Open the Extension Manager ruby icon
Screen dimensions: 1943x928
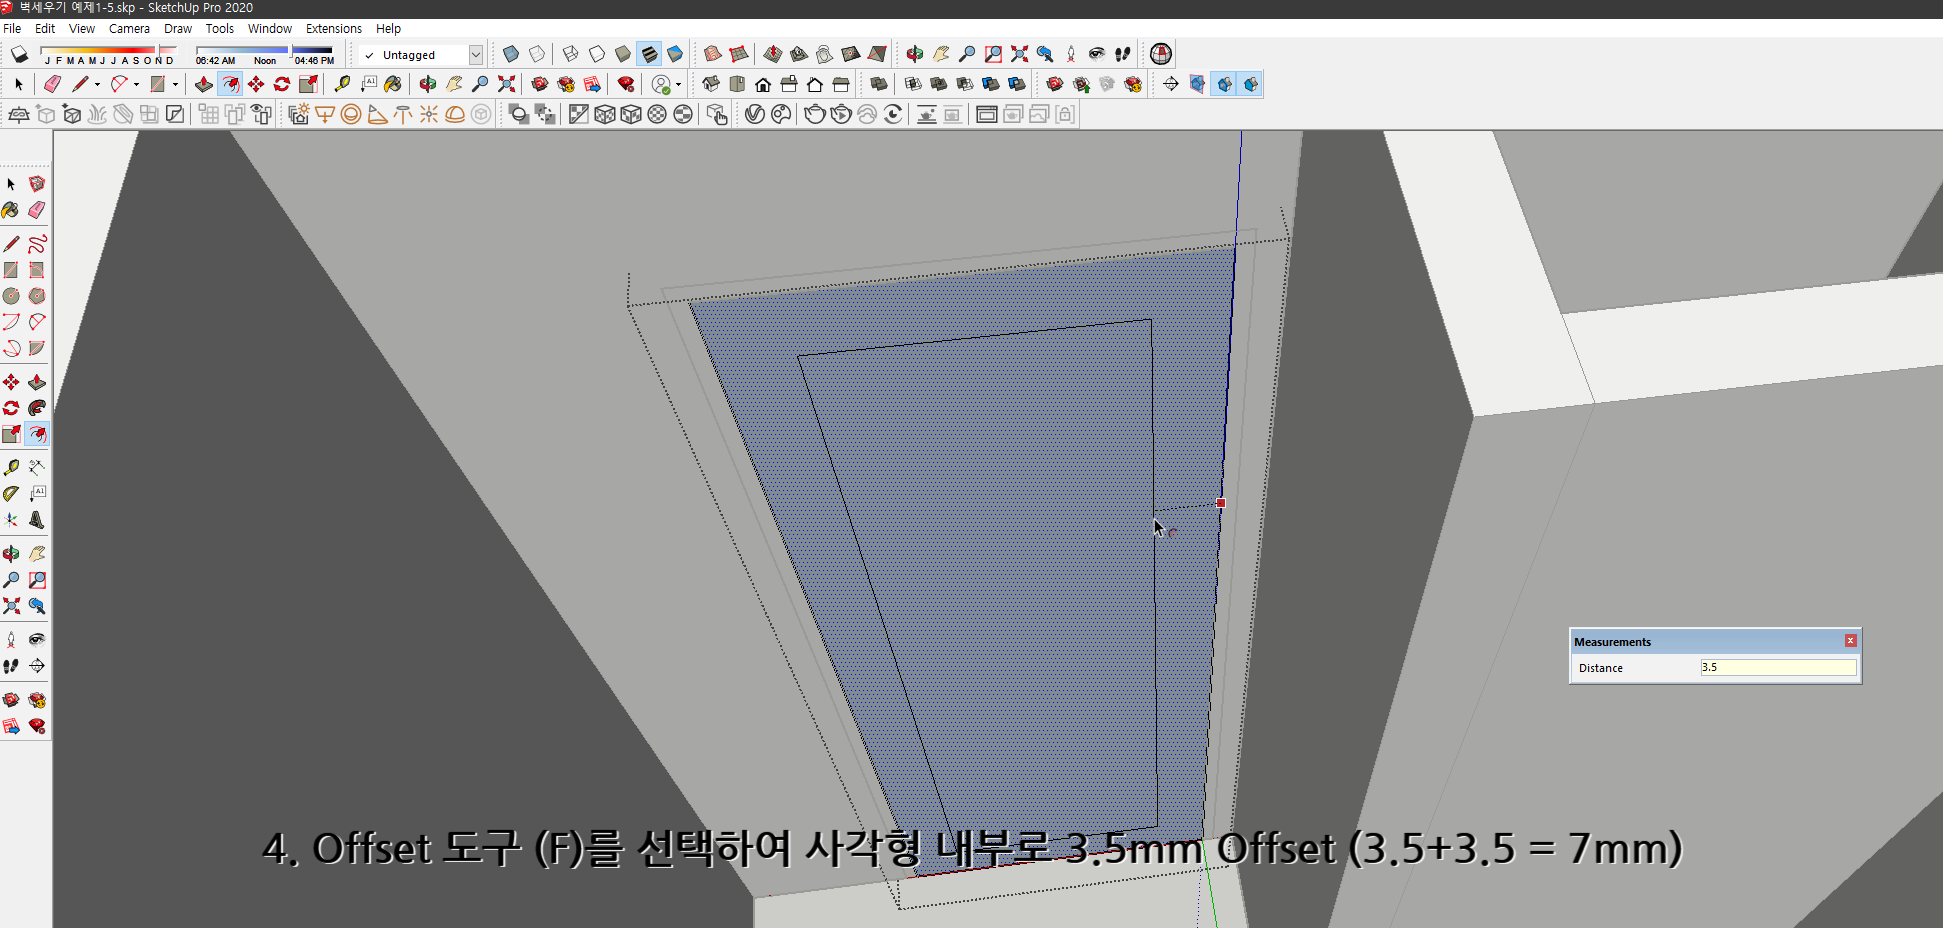point(626,84)
